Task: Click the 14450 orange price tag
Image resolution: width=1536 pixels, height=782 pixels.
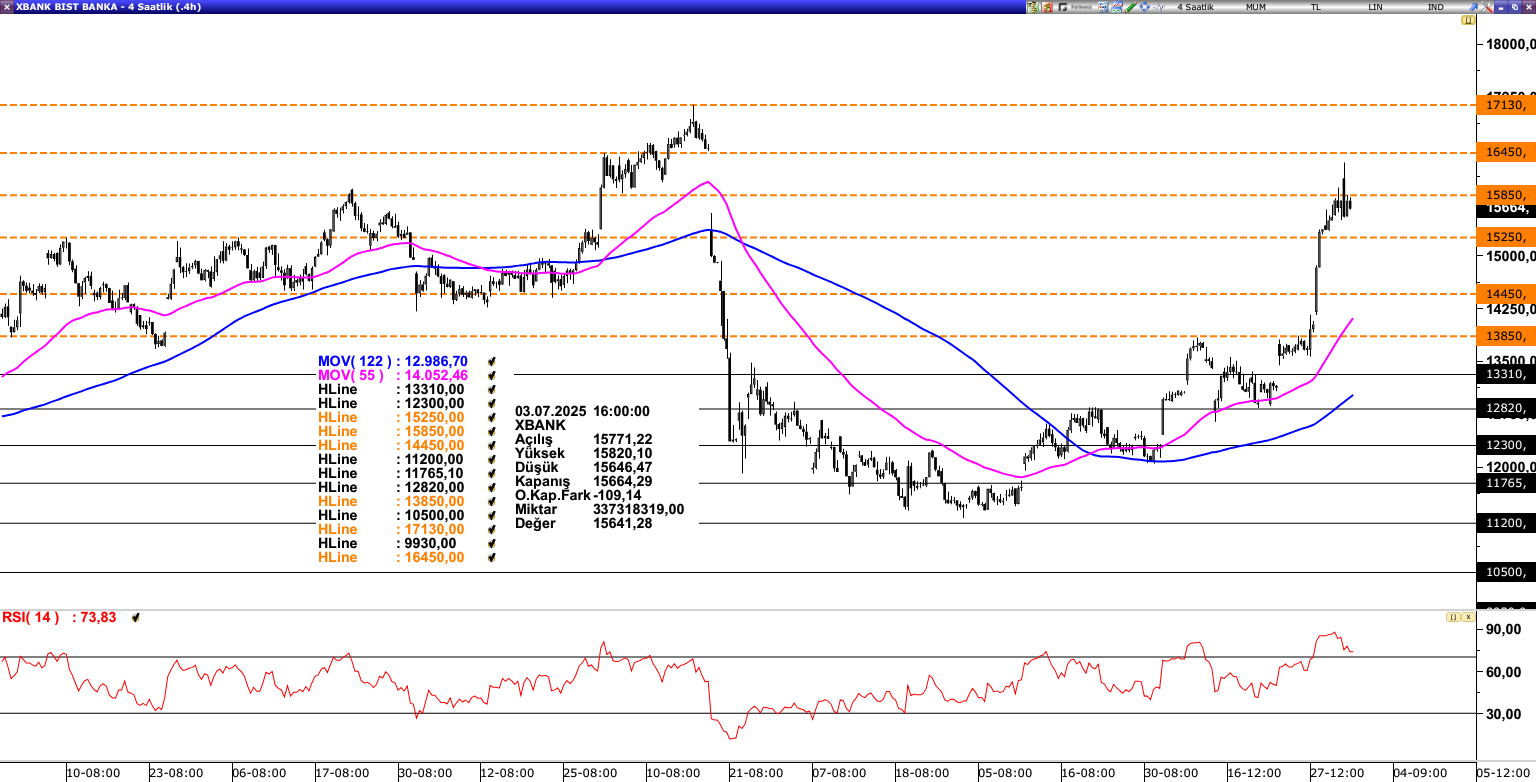Action: coord(1505,294)
